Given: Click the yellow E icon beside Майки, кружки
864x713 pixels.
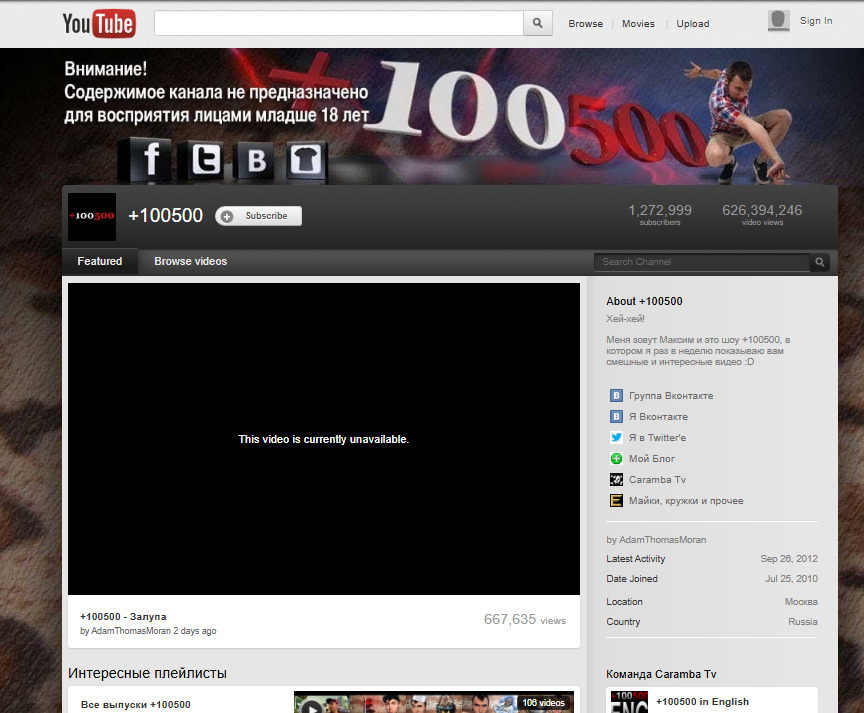Looking at the screenshot, I should tap(616, 500).
